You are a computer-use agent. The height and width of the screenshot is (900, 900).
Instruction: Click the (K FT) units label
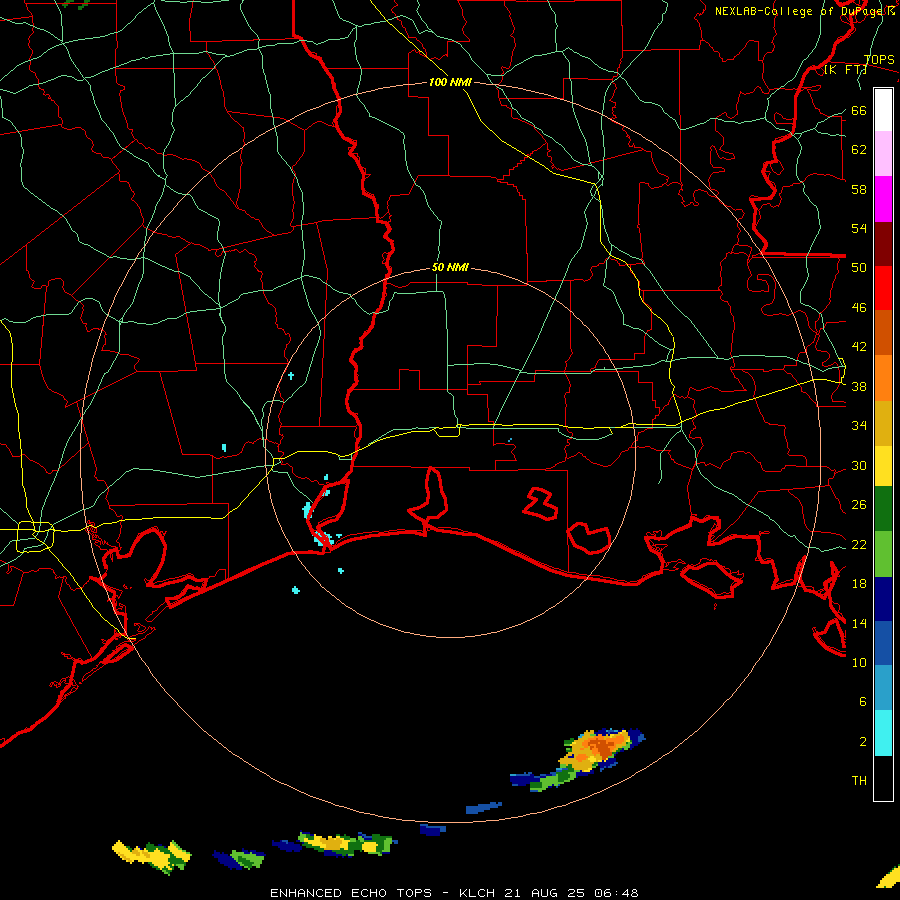[x=845, y=70]
